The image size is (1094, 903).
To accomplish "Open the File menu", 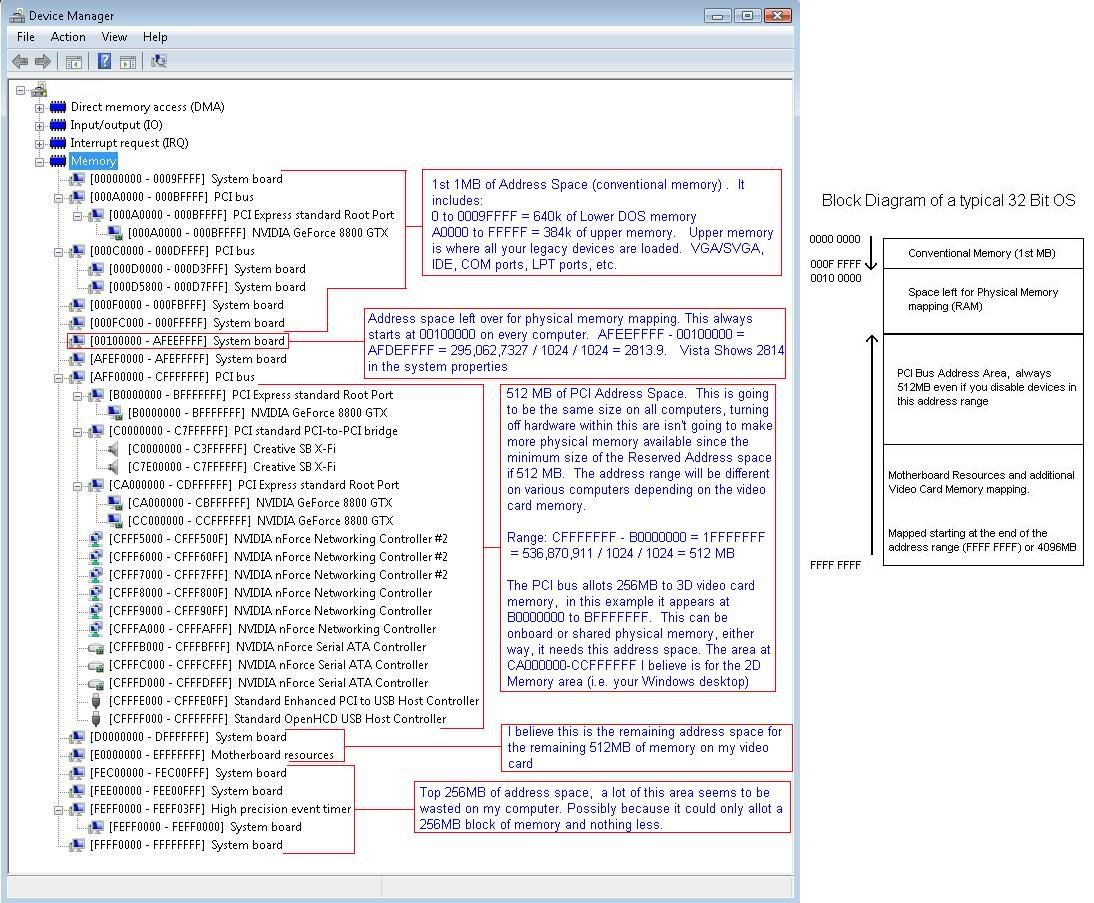I will pos(26,37).
